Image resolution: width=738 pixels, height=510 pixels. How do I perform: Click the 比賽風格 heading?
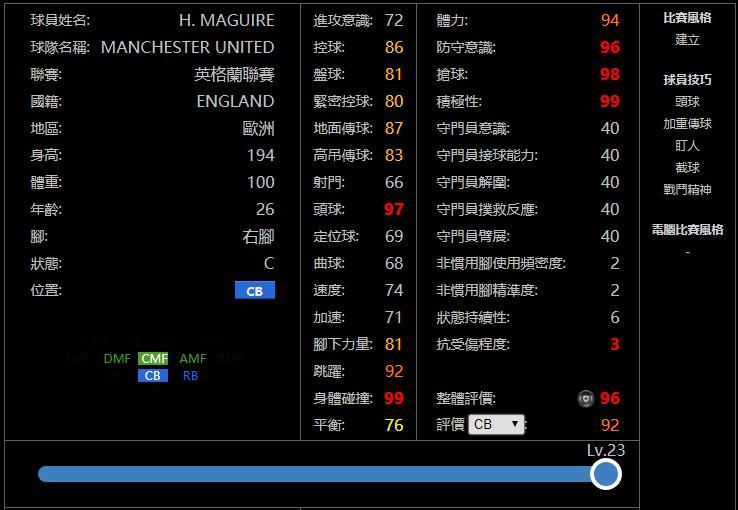click(x=687, y=18)
